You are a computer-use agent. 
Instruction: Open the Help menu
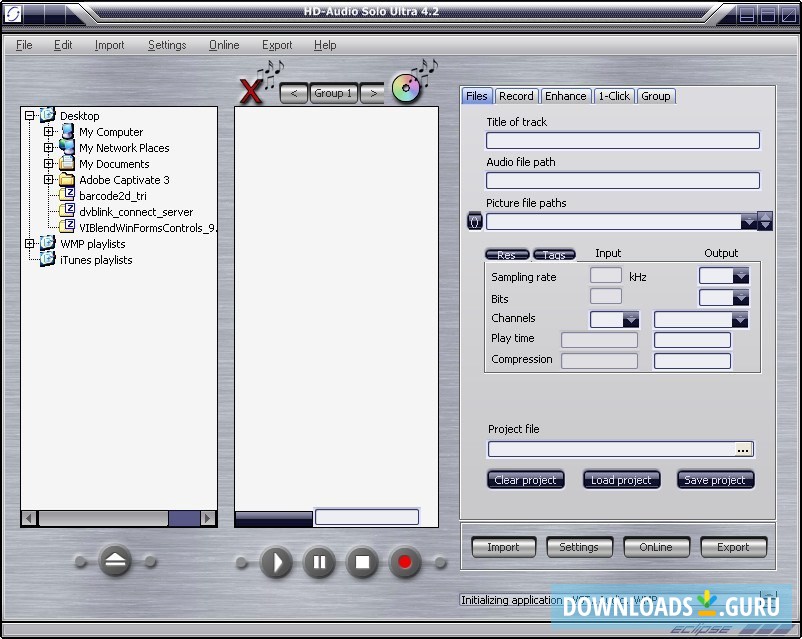(325, 45)
